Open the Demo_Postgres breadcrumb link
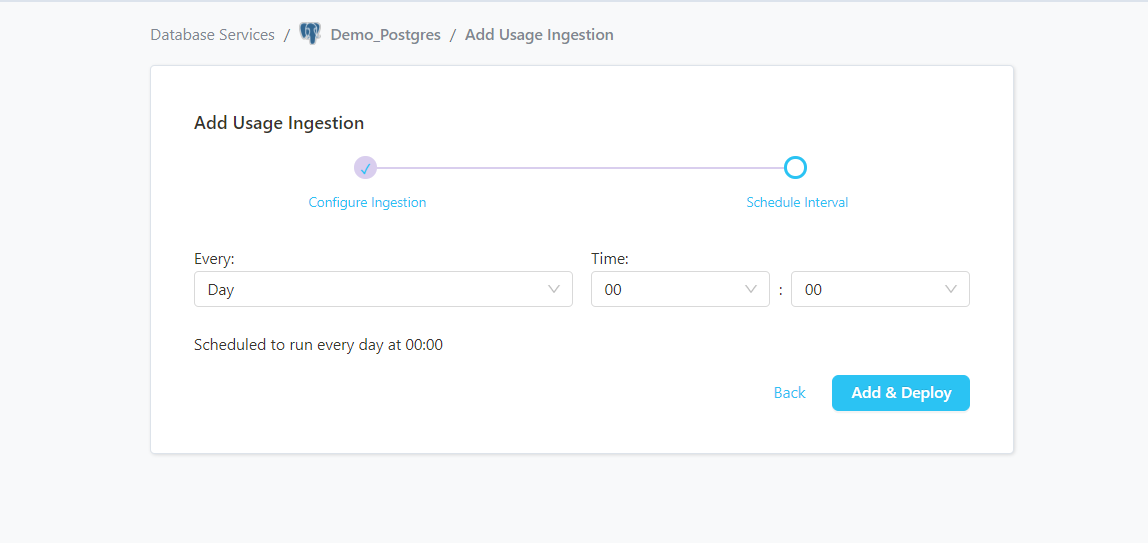 (x=385, y=35)
